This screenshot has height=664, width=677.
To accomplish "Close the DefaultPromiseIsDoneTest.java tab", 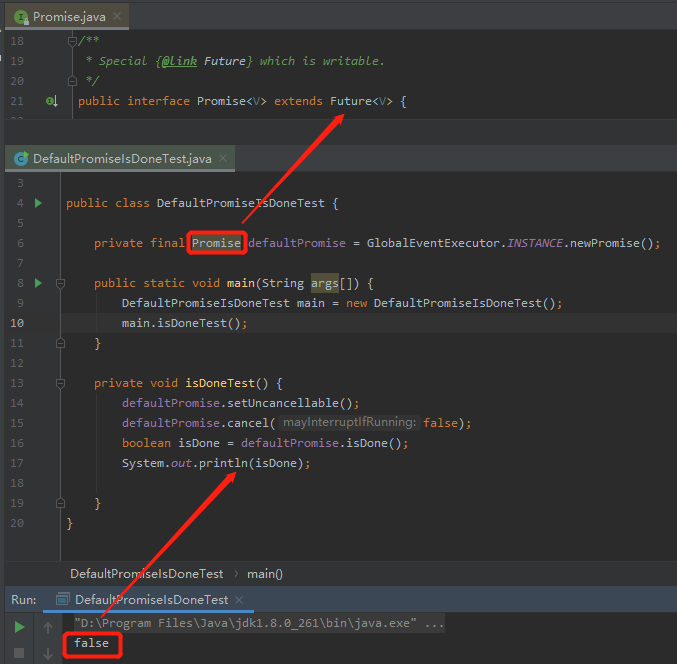I will coord(223,158).
